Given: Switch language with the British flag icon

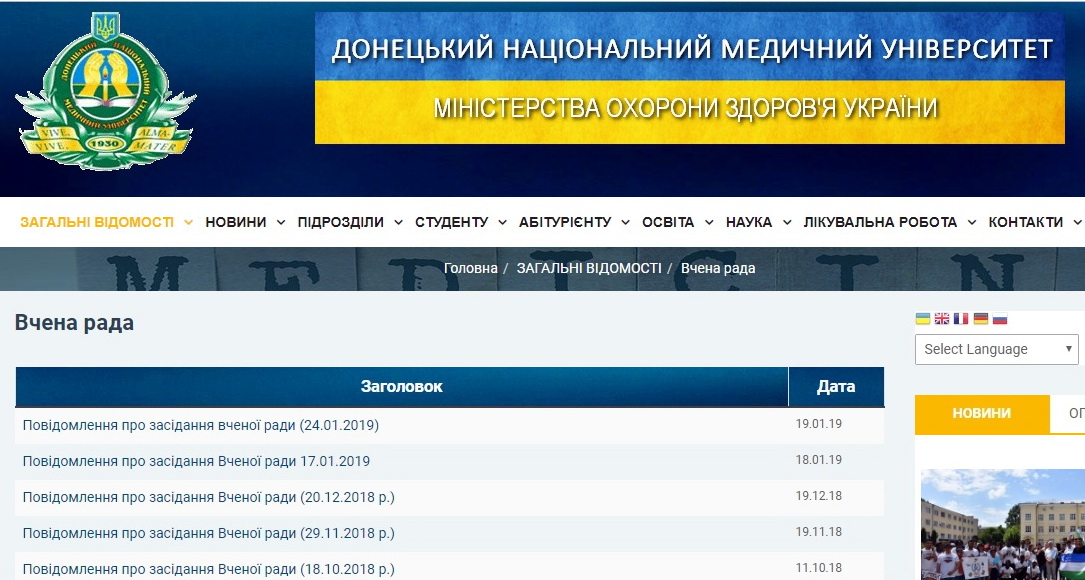Looking at the screenshot, I should pos(942,318).
